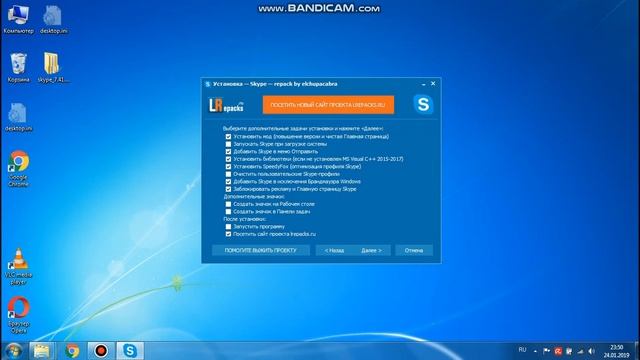Viewport: 640px width, 360px height.
Task: Switch to the Skype installer taskbar button
Action: pos(130,351)
